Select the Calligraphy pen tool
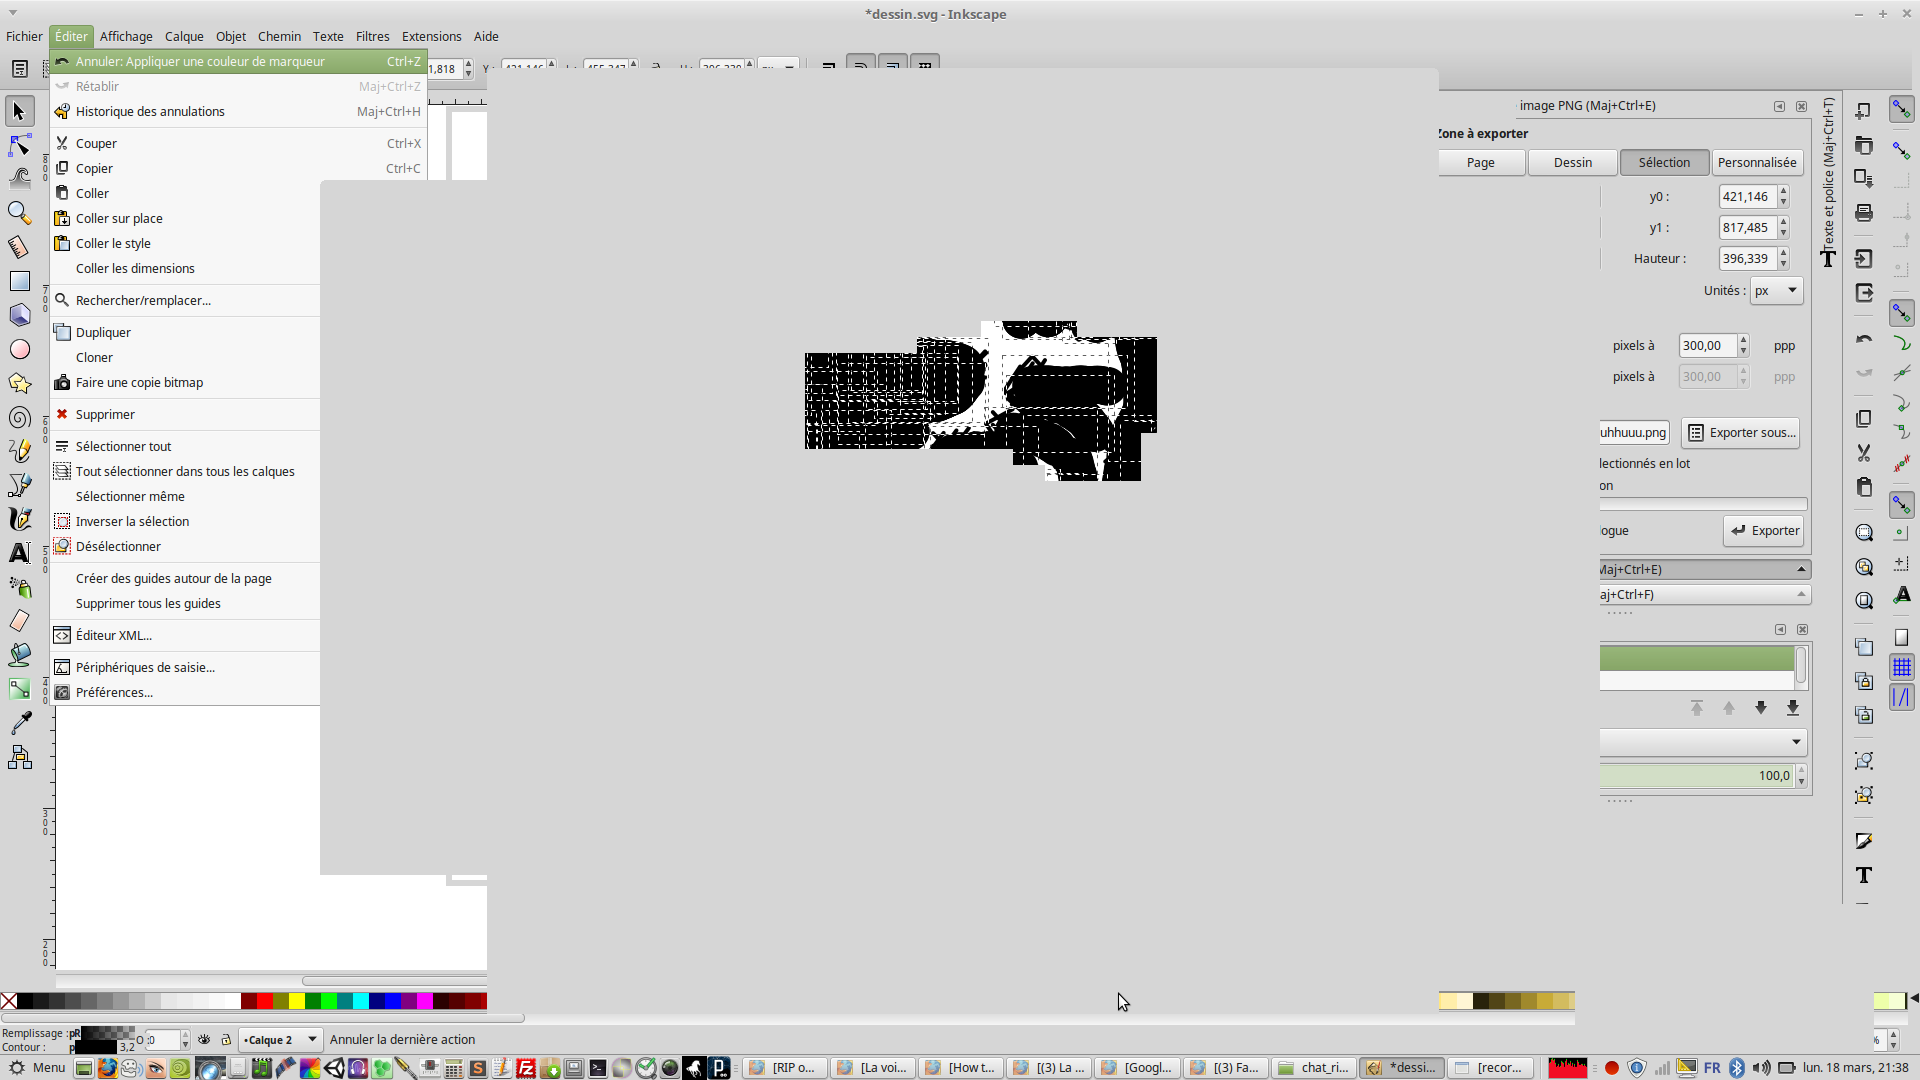Screen dimensions: 1920x1080 19,519
